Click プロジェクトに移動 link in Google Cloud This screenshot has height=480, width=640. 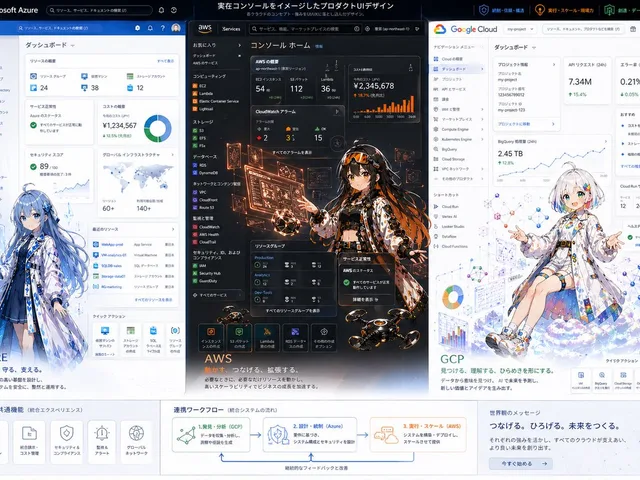click(514, 124)
